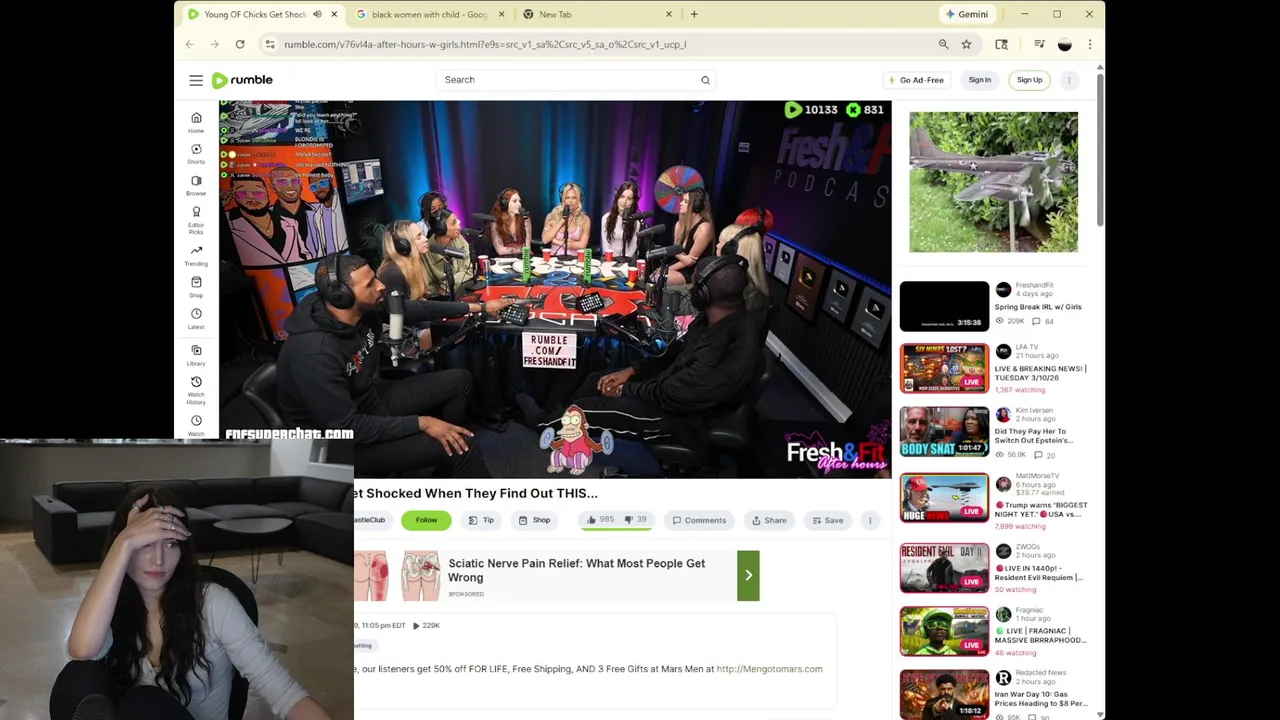Open the Chrome profile avatar
Screen dimensions: 1280x720
(x=1065, y=44)
